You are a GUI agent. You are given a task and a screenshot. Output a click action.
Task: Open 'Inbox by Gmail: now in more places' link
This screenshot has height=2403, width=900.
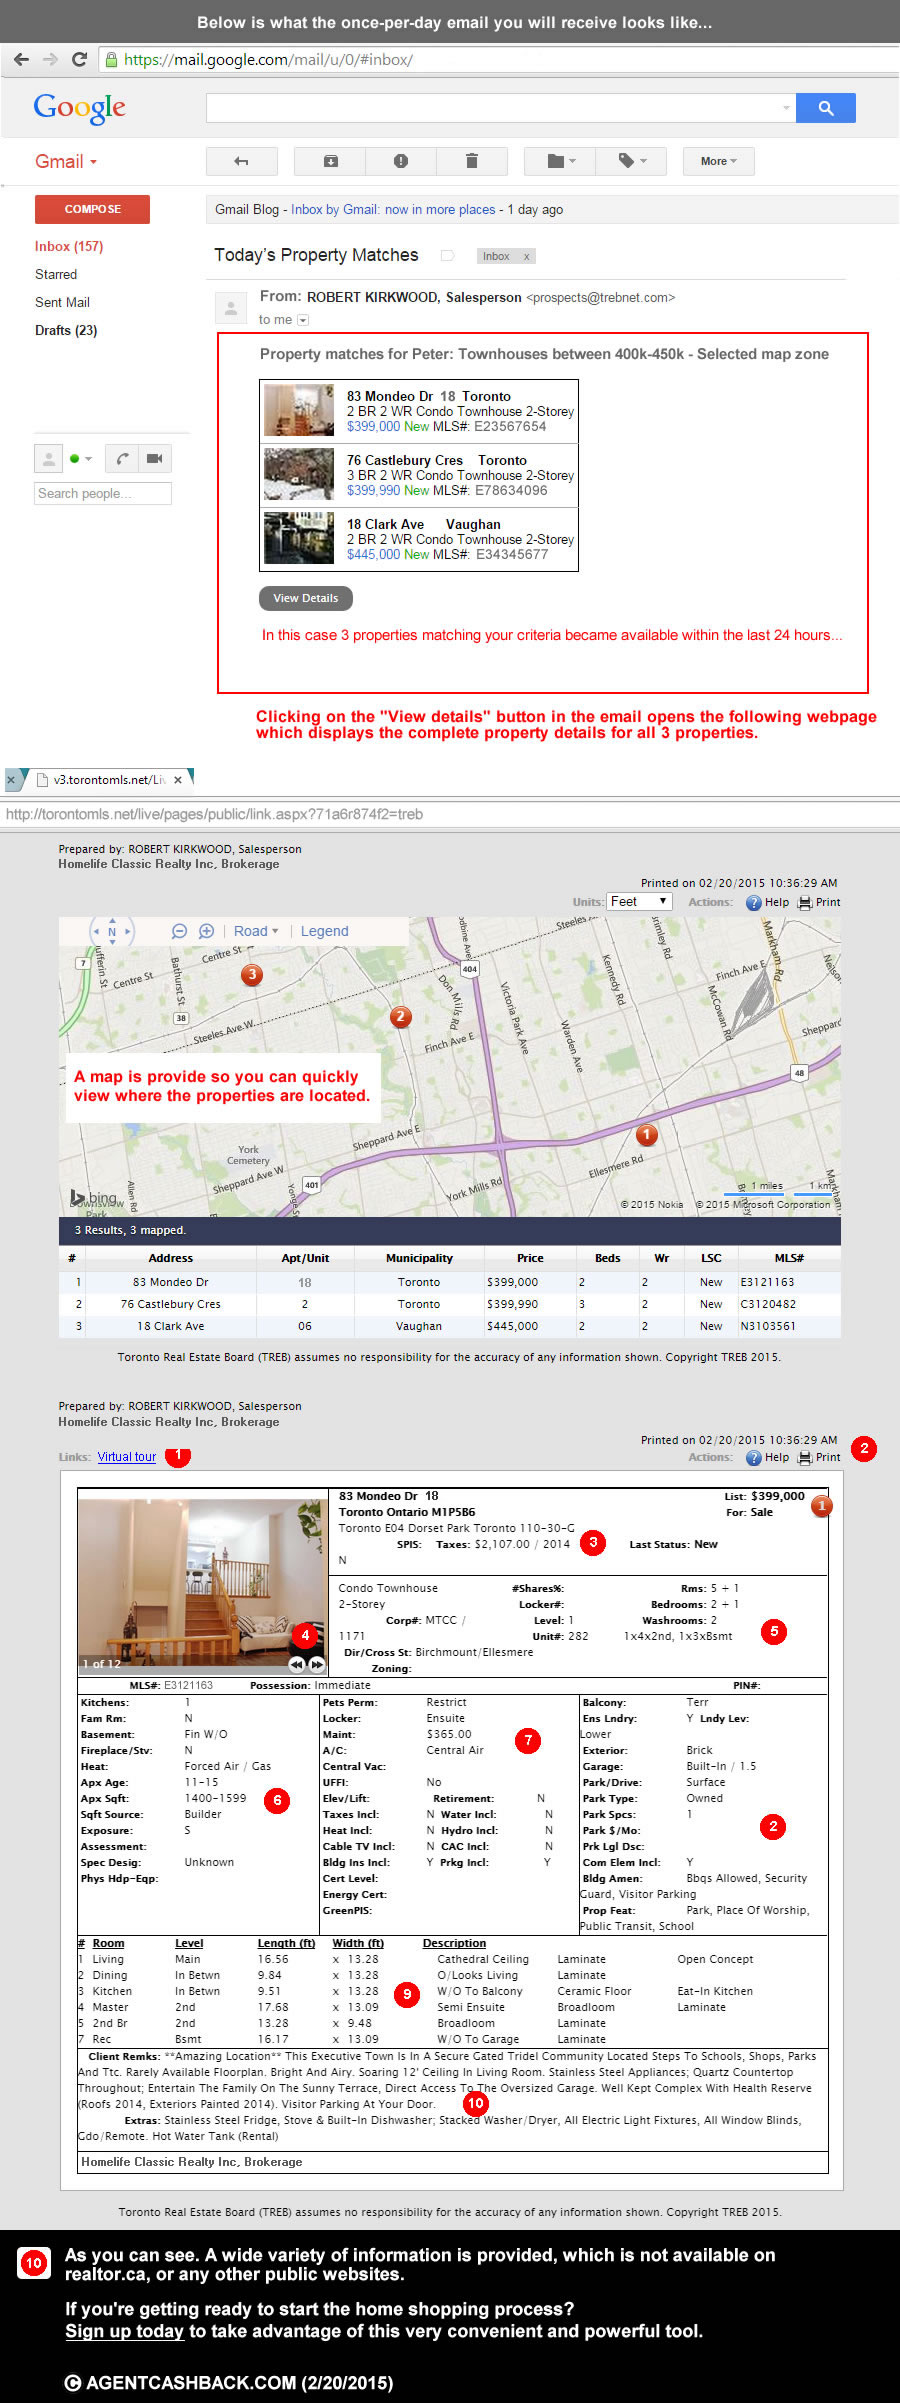[393, 209]
